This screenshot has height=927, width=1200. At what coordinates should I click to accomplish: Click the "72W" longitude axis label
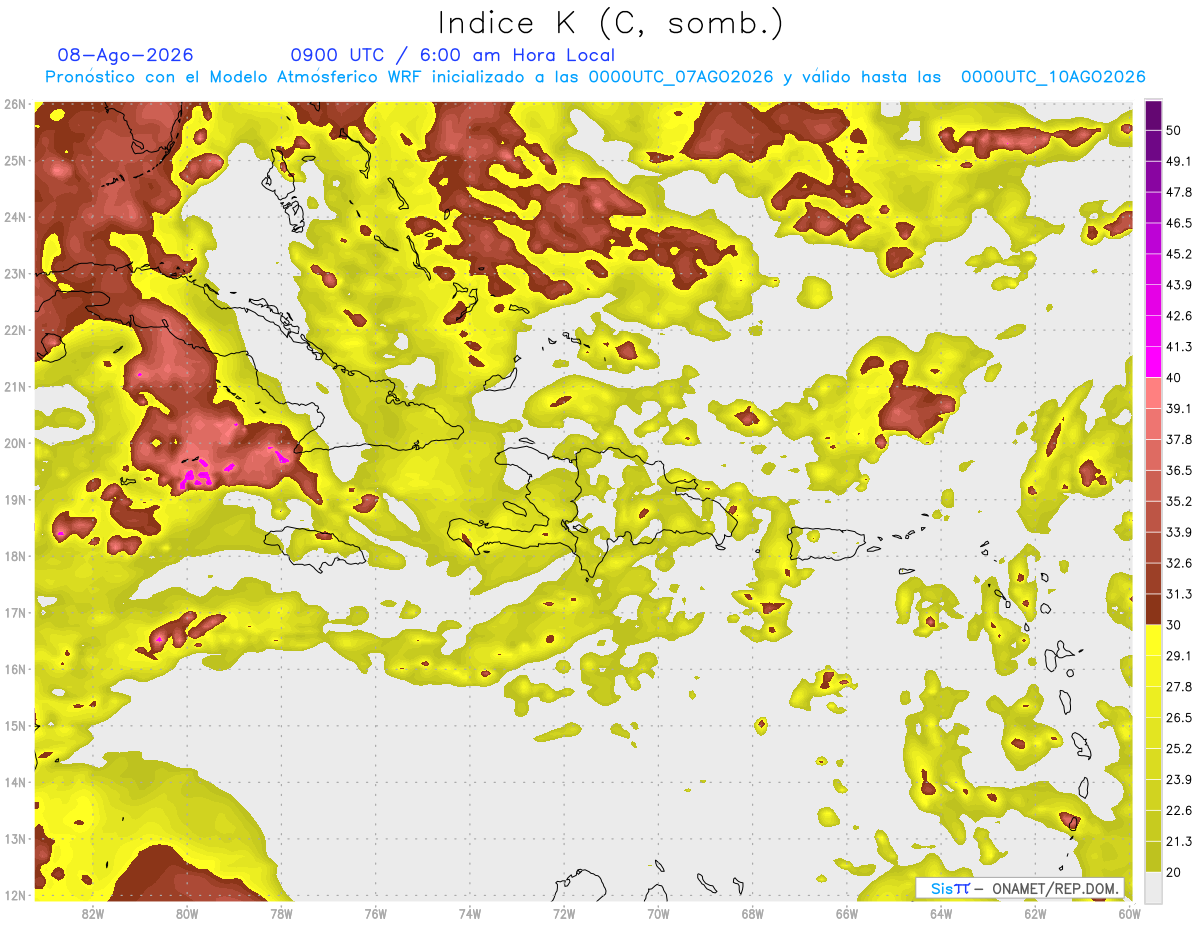click(564, 912)
